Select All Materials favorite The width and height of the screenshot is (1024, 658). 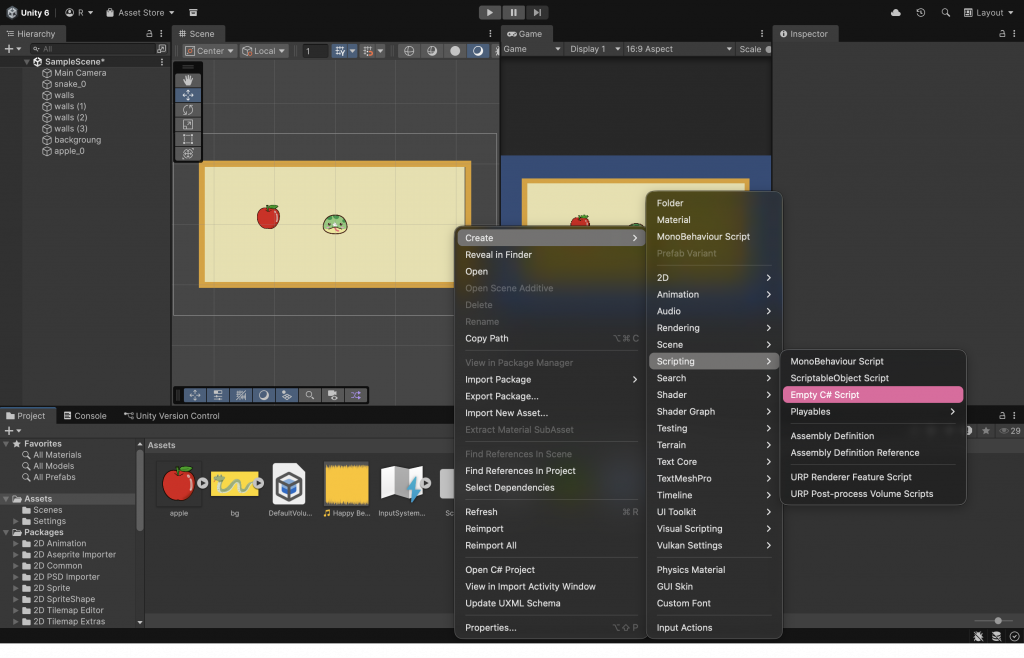pyautogui.click(x=57, y=455)
